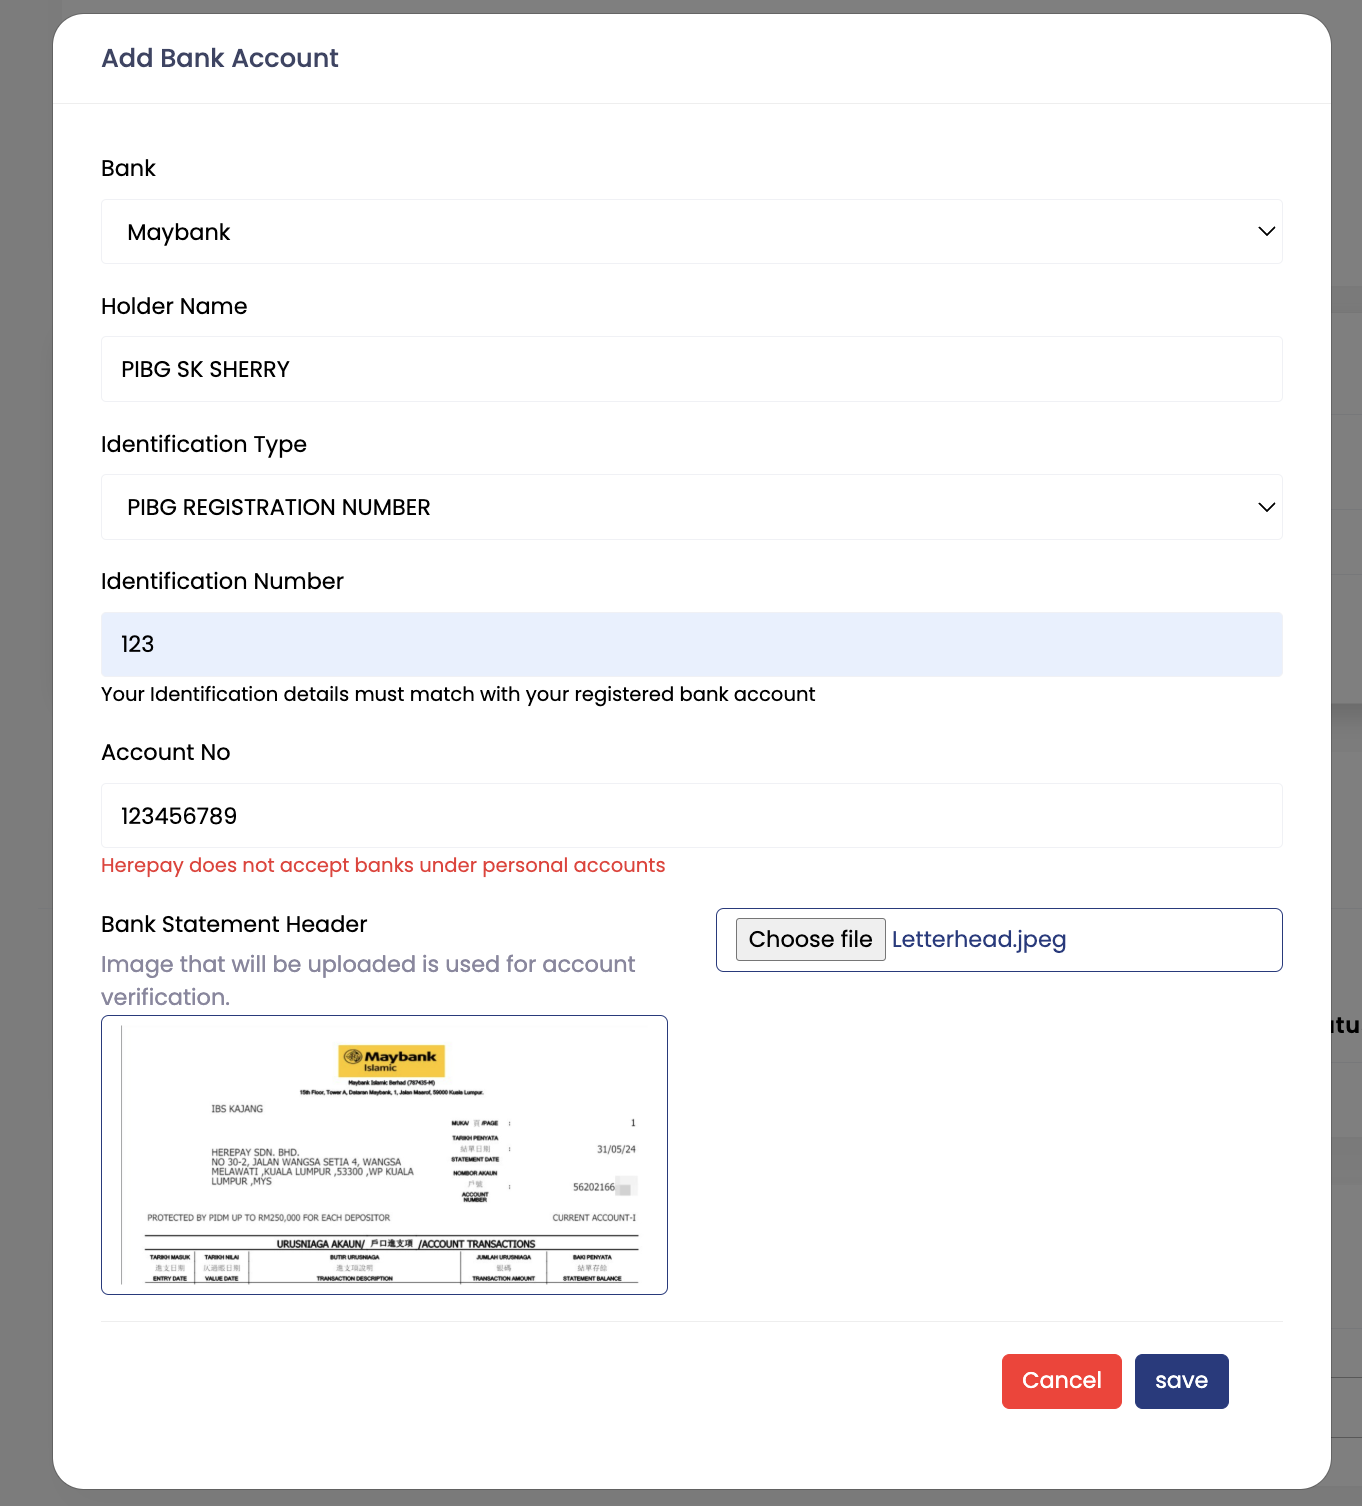
Task: Click the "Identification Number" label
Action: tap(222, 581)
